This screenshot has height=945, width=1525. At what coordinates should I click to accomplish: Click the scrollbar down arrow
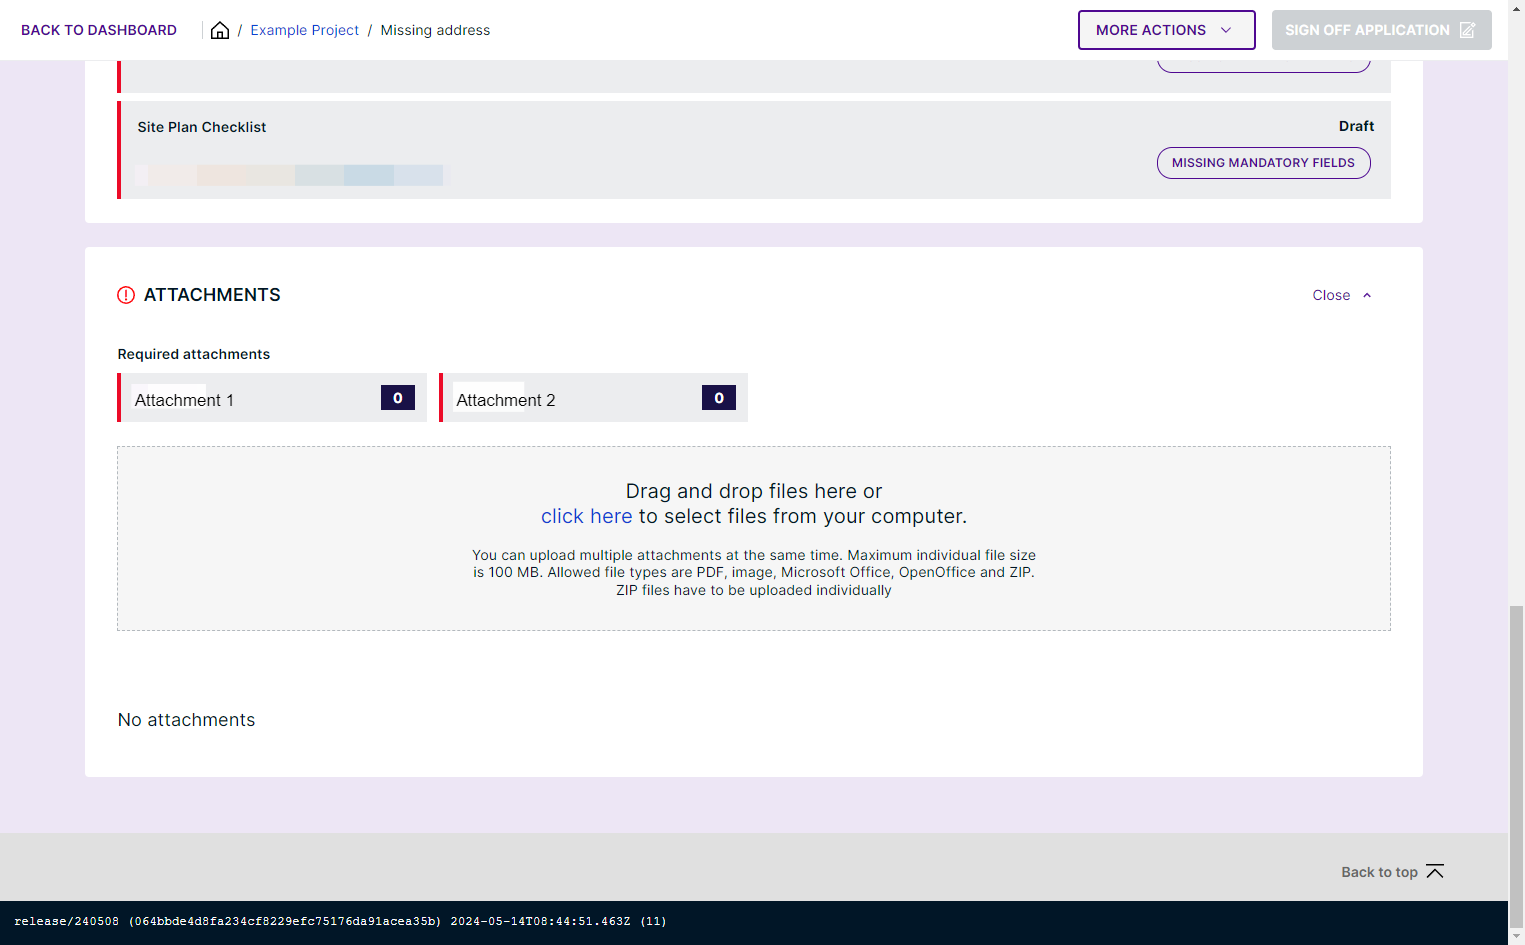1517,937
